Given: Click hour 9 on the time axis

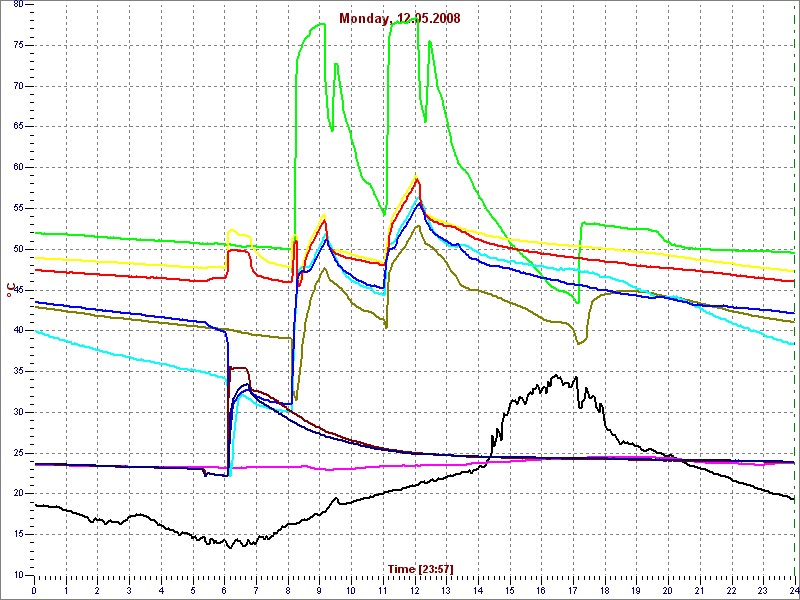Looking at the screenshot, I should point(319,590).
